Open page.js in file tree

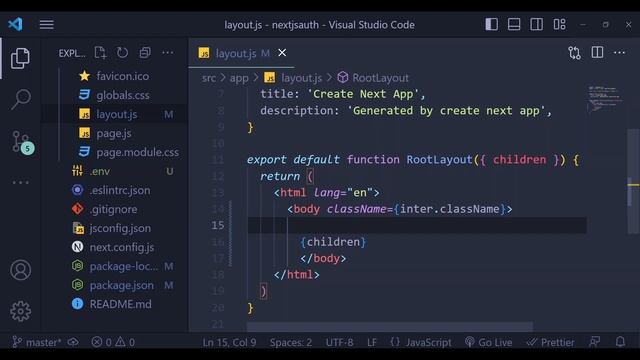click(114, 133)
